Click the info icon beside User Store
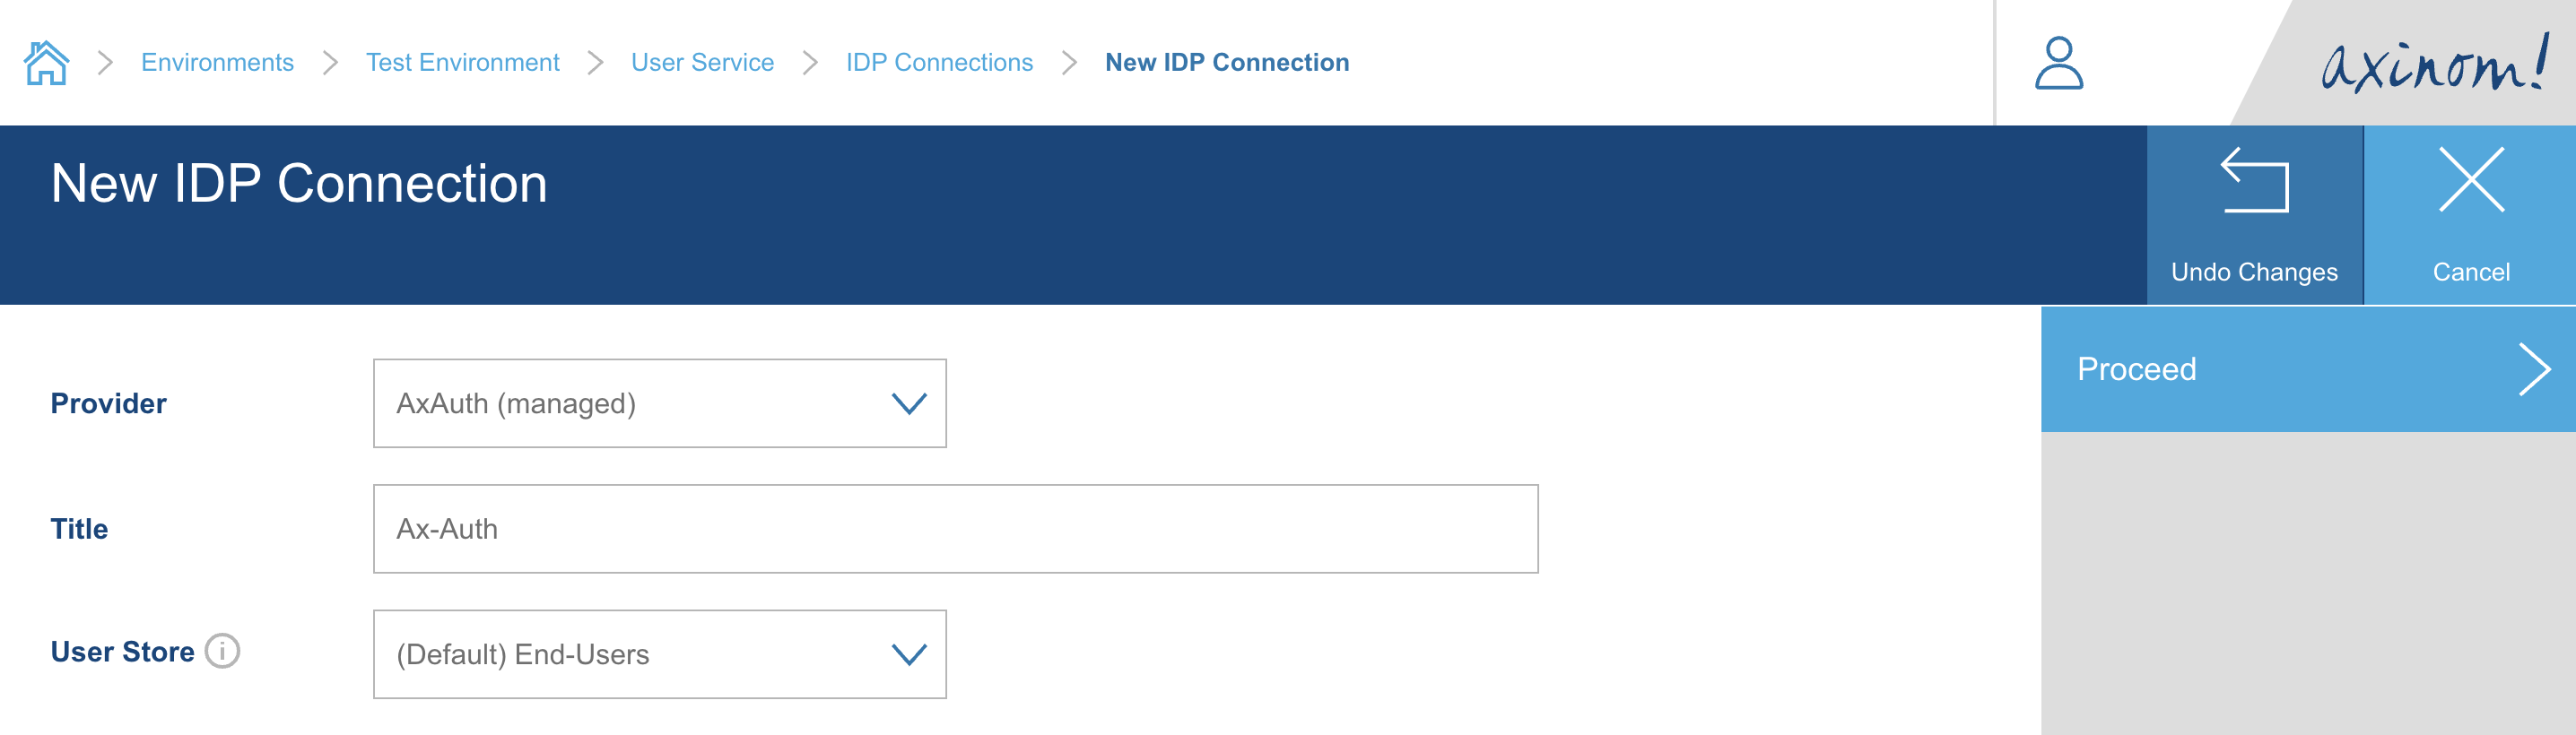The width and height of the screenshot is (2576, 735). coord(223,652)
